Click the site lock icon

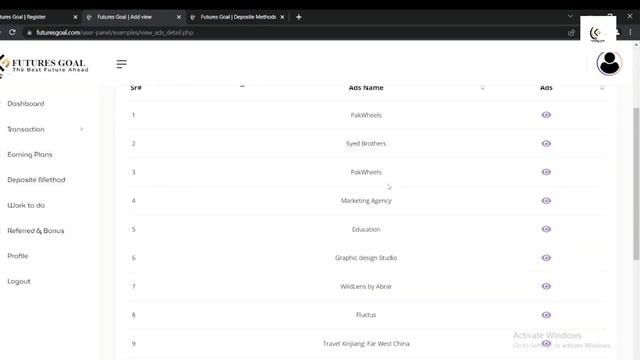point(29,33)
